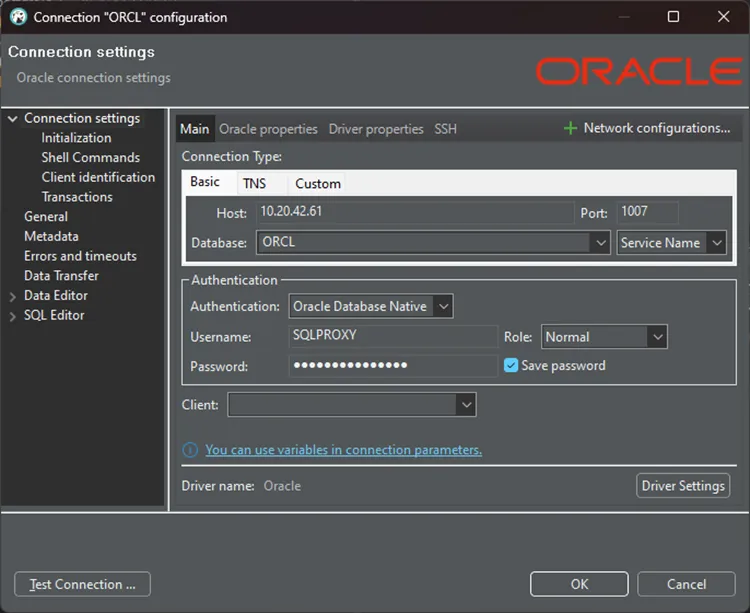
Task: Click the Database ORCL text field
Action: (424, 242)
